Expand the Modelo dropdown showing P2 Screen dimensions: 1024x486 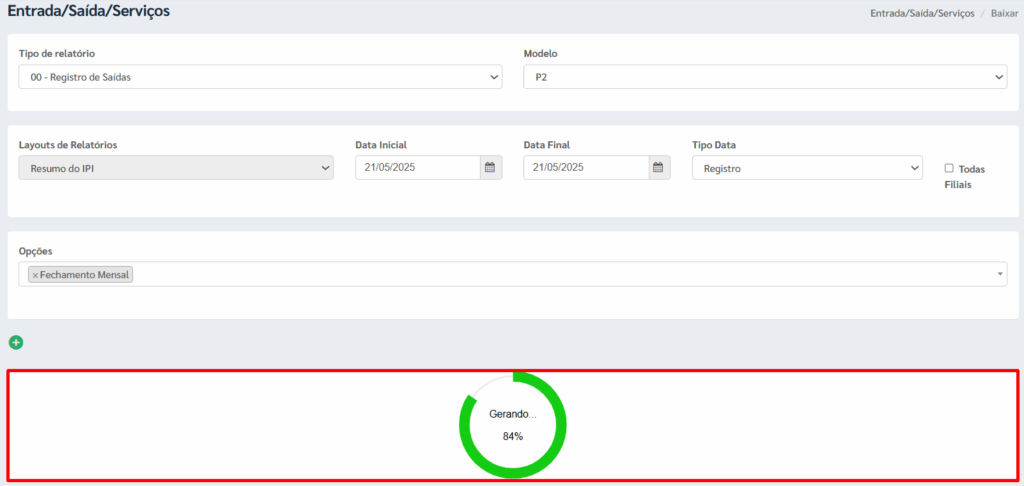765,77
